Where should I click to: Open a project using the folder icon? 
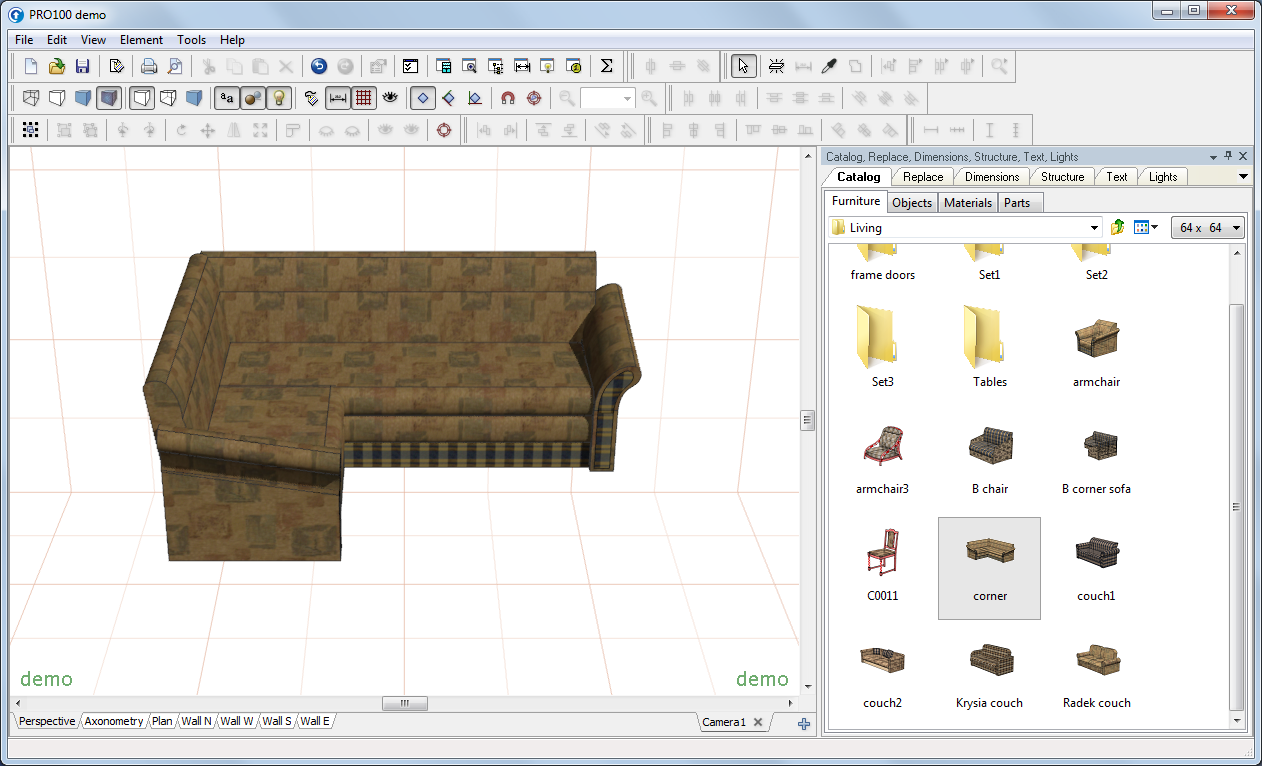tap(57, 67)
